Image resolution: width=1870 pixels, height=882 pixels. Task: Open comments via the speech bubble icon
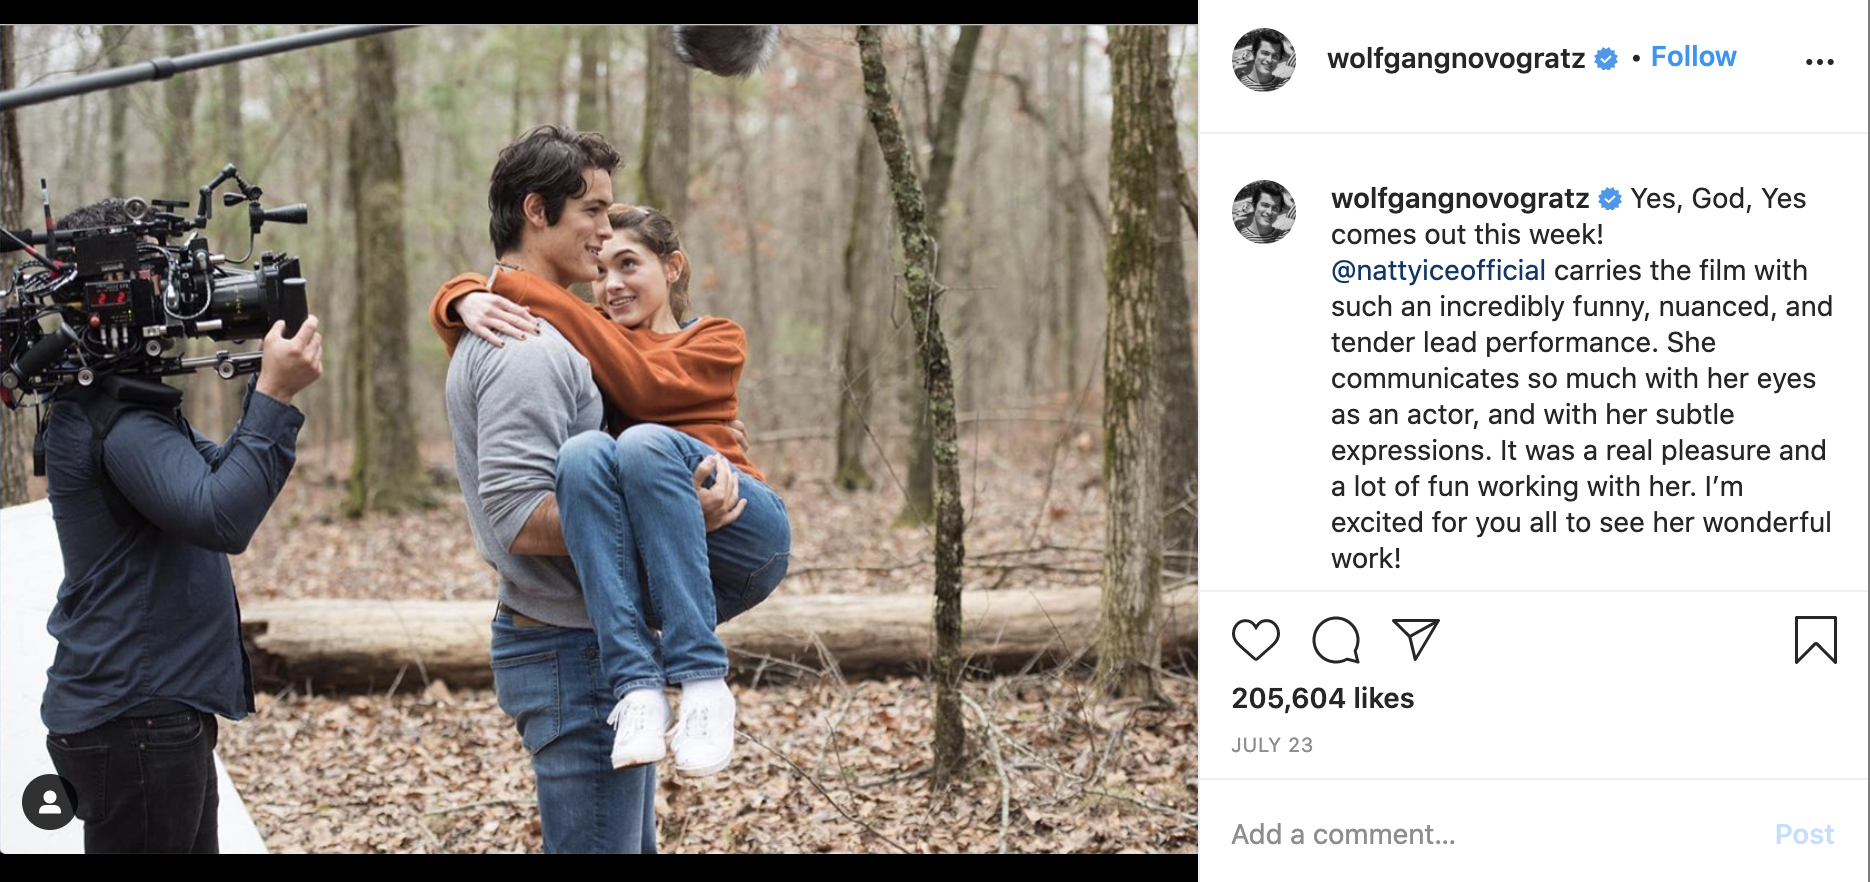[1336, 640]
